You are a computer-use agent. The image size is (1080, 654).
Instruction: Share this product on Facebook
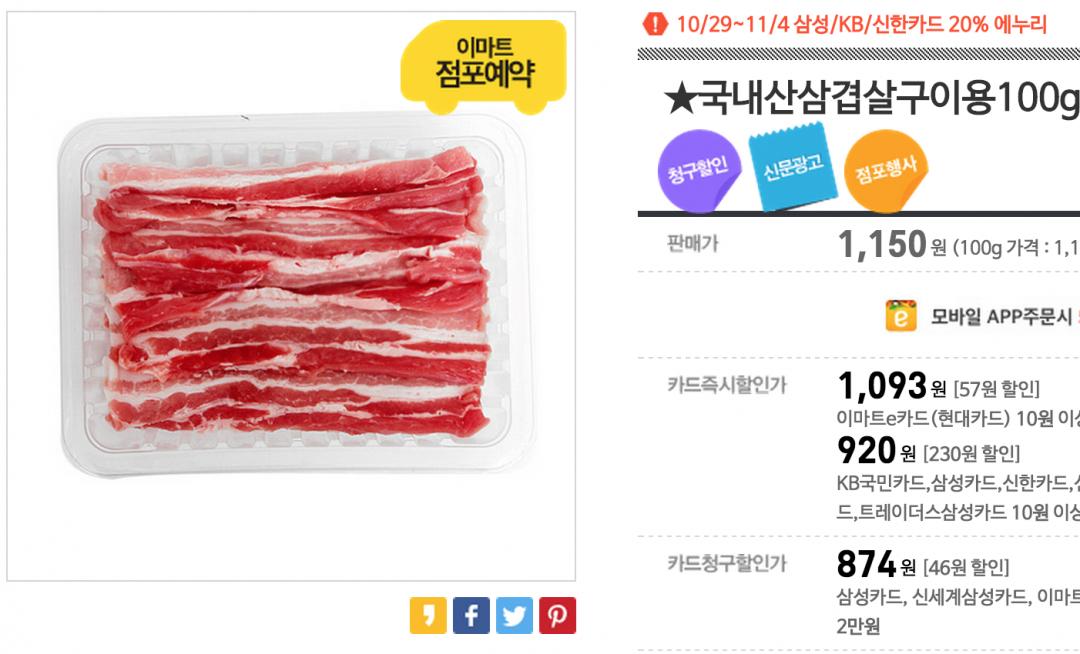(471, 615)
